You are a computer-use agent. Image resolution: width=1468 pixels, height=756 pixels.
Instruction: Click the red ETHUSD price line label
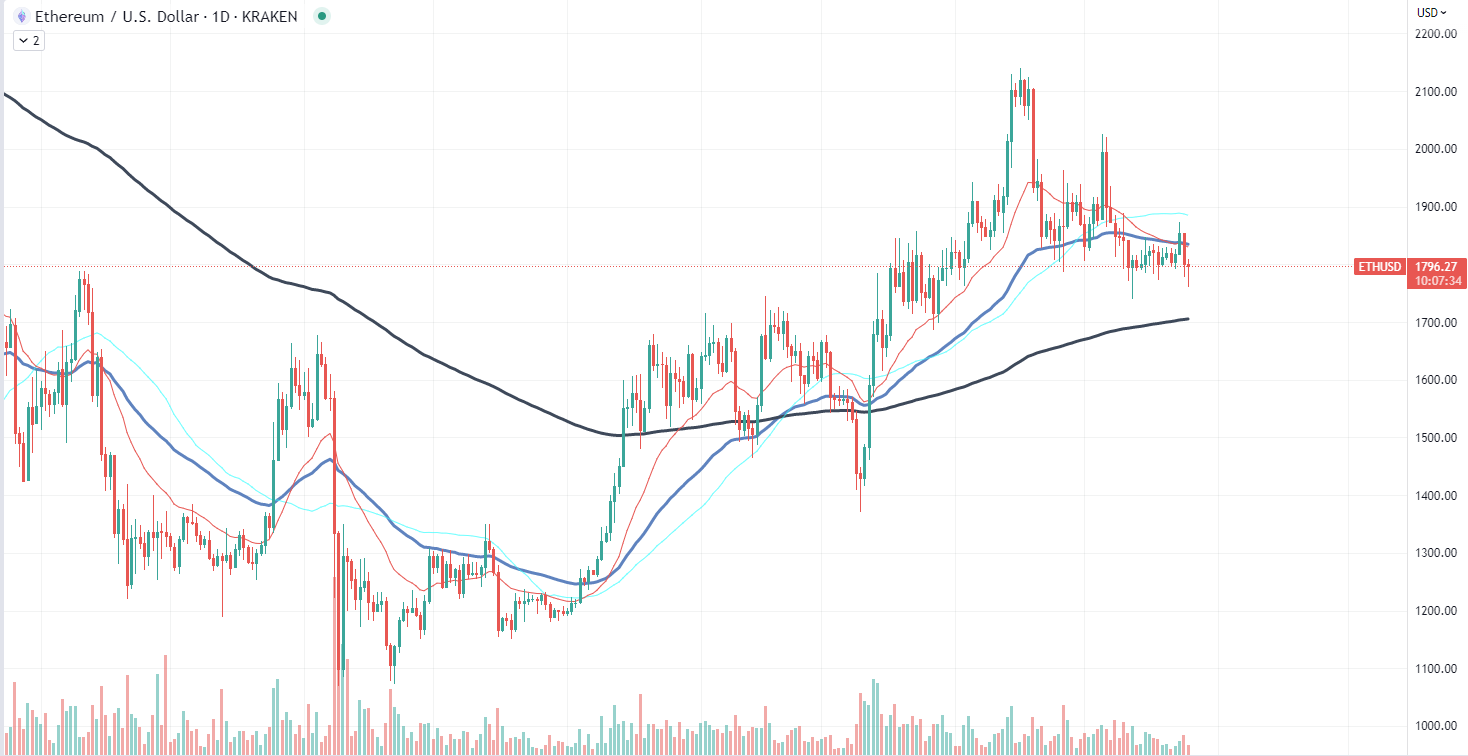click(x=1379, y=267)
